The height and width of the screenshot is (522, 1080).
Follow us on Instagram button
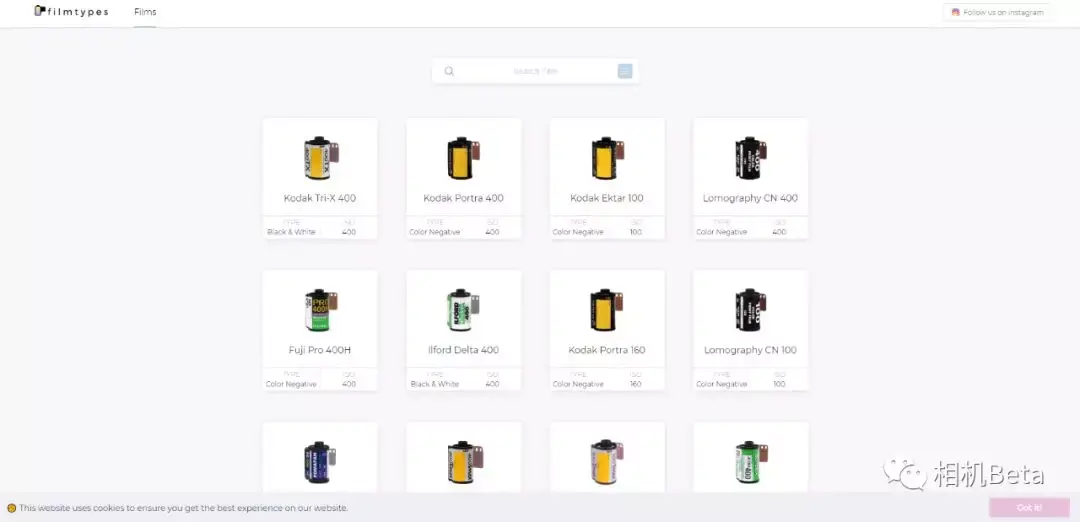(997, 12)
